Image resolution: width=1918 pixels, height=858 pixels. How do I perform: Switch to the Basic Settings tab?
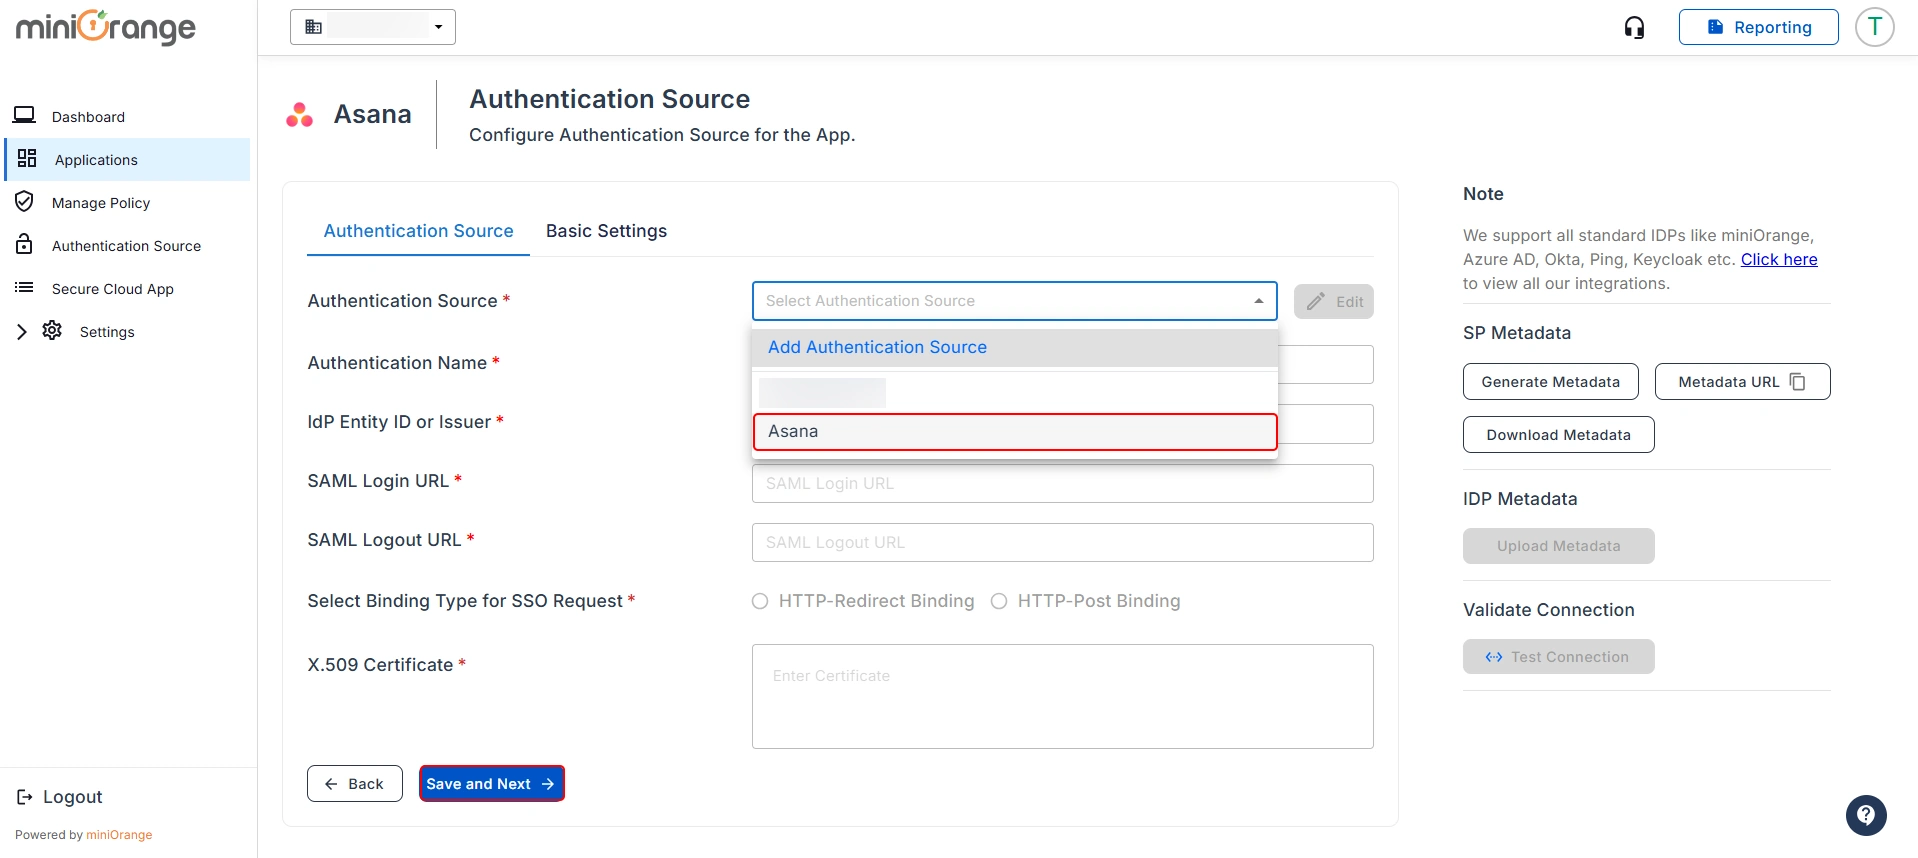pos(606,231)
